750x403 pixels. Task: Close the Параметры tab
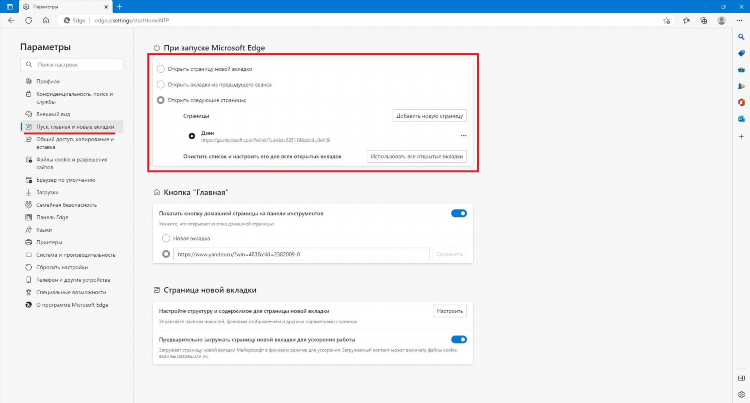coord(106,7)
